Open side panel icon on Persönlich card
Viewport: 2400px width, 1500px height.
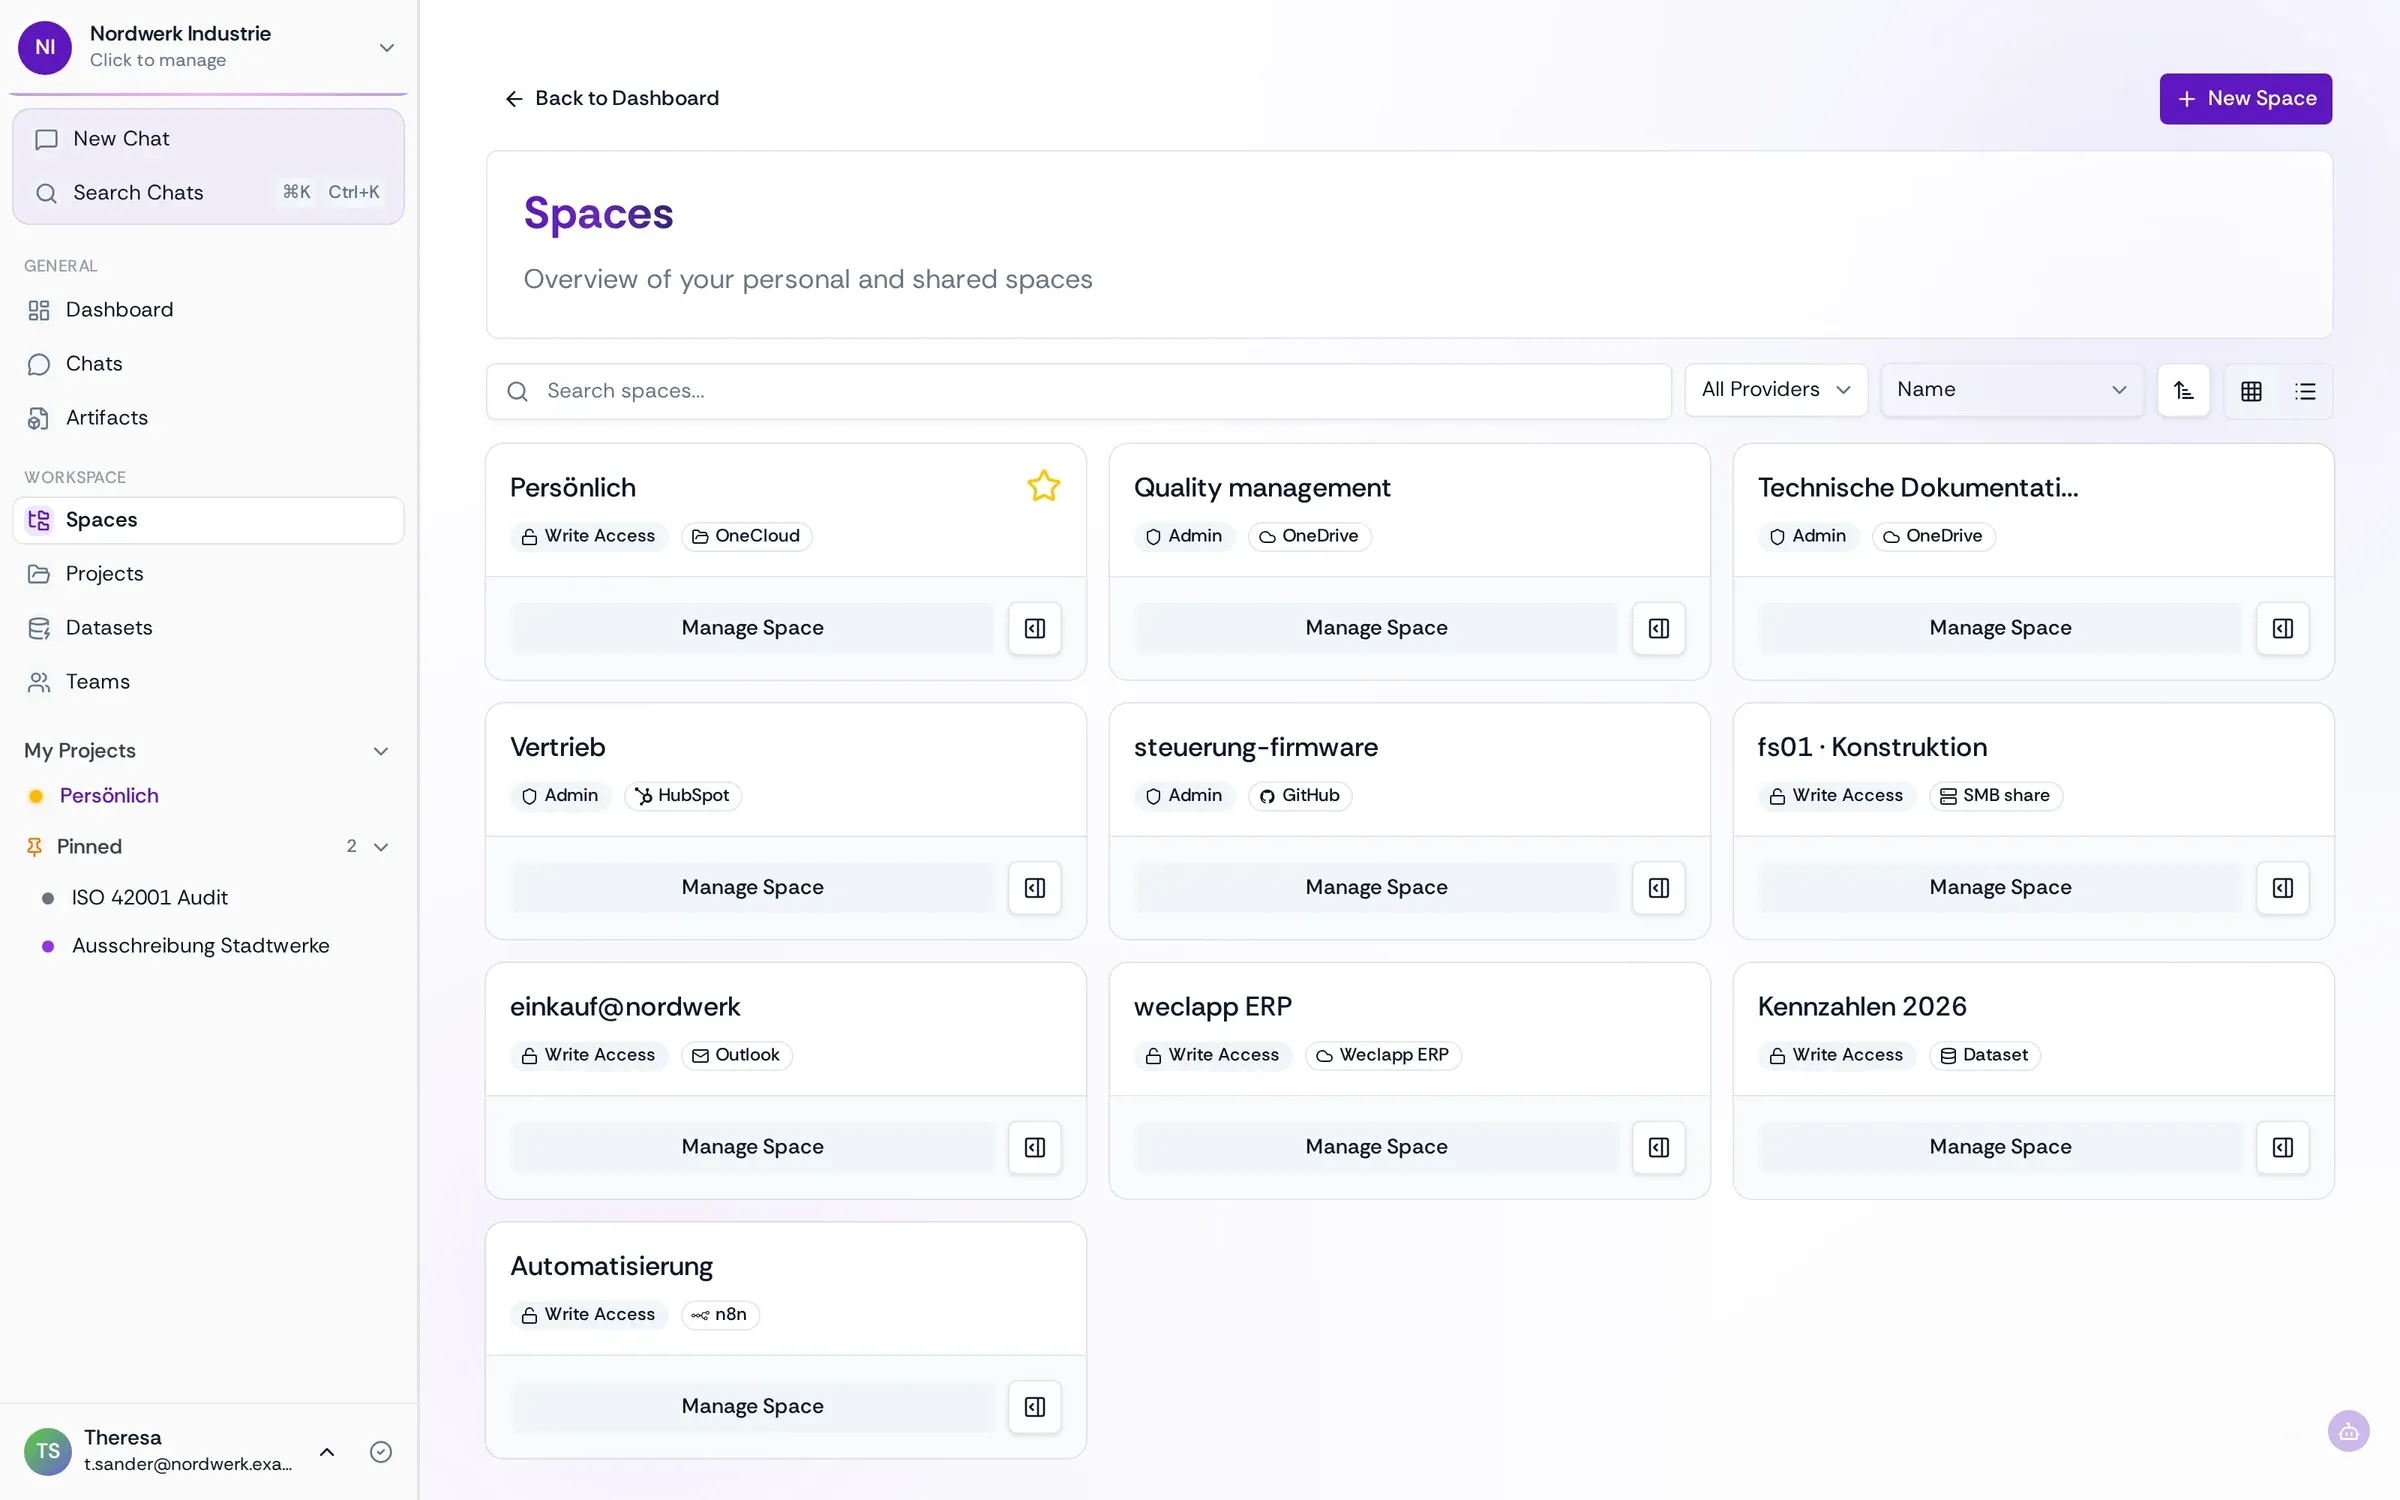pyautogui.click(x=1035, y=628)
